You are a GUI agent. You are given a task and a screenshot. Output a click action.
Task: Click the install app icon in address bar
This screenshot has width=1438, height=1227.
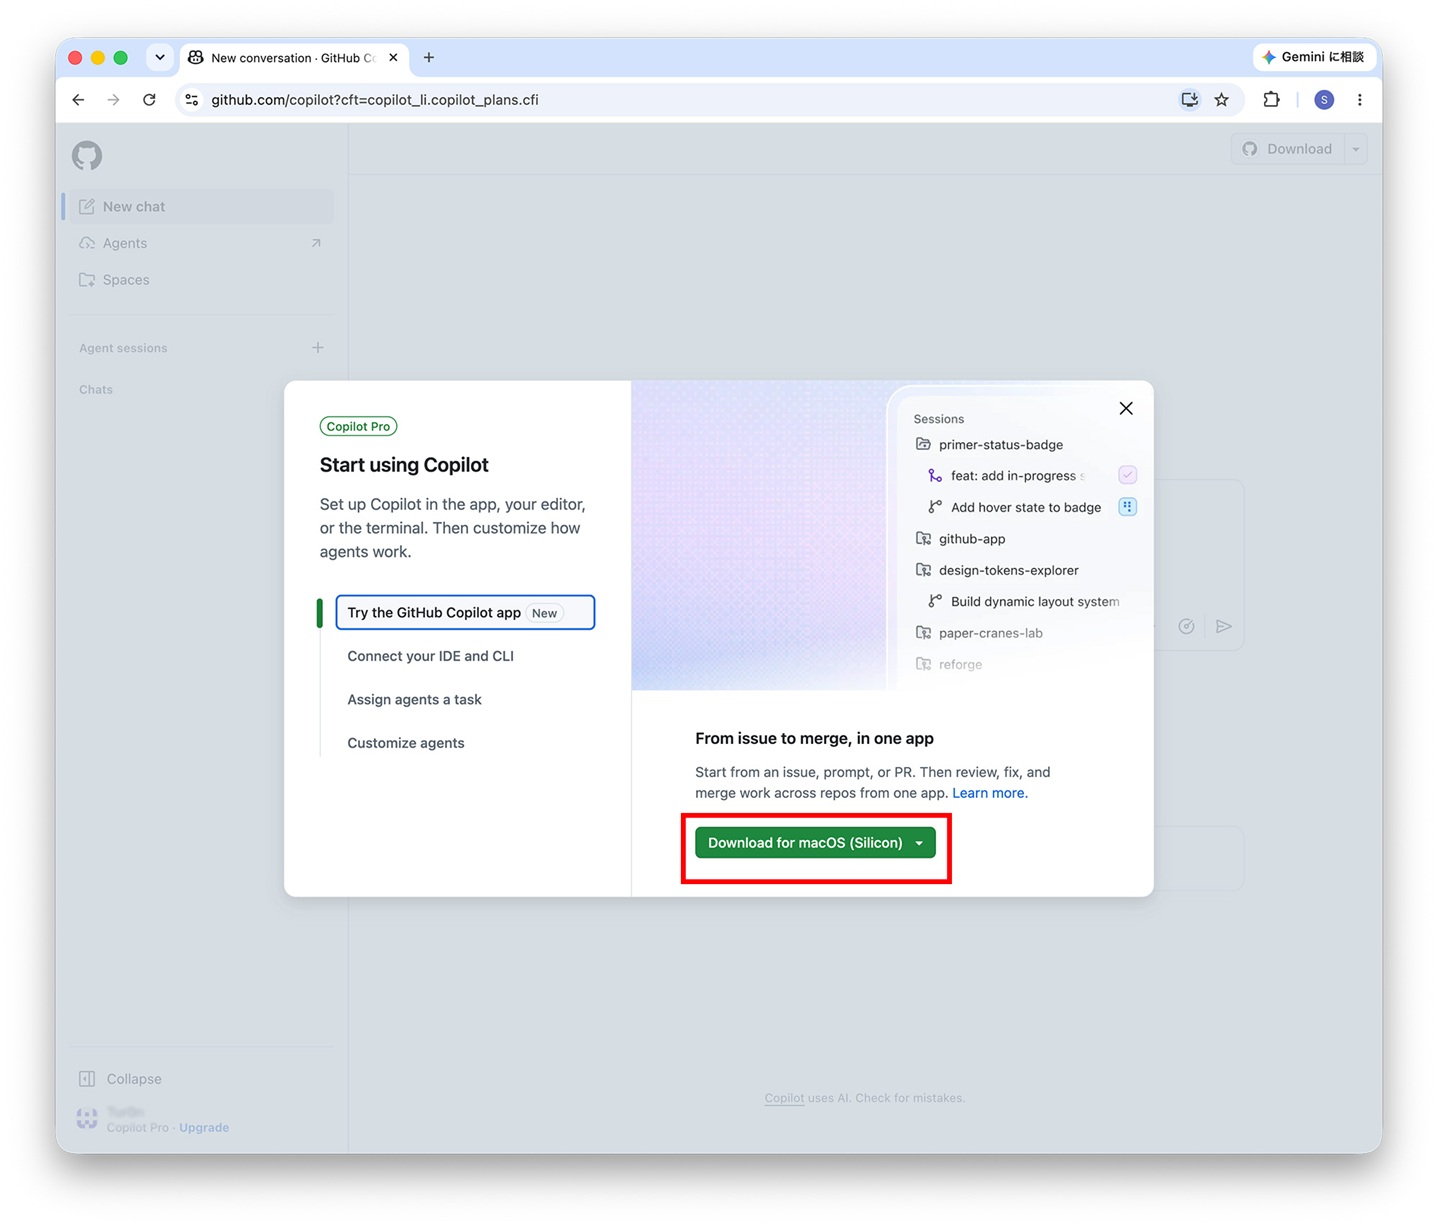point(1189,100)
